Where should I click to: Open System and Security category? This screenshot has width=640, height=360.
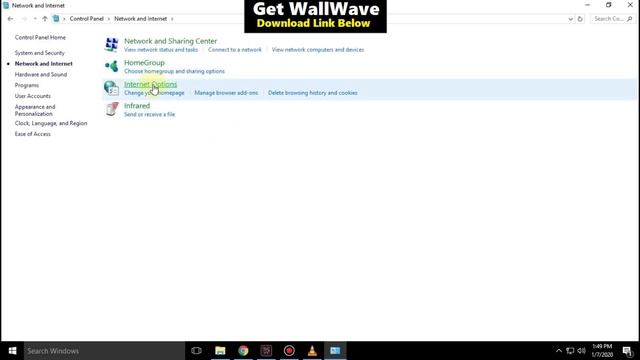coord(40,53)
